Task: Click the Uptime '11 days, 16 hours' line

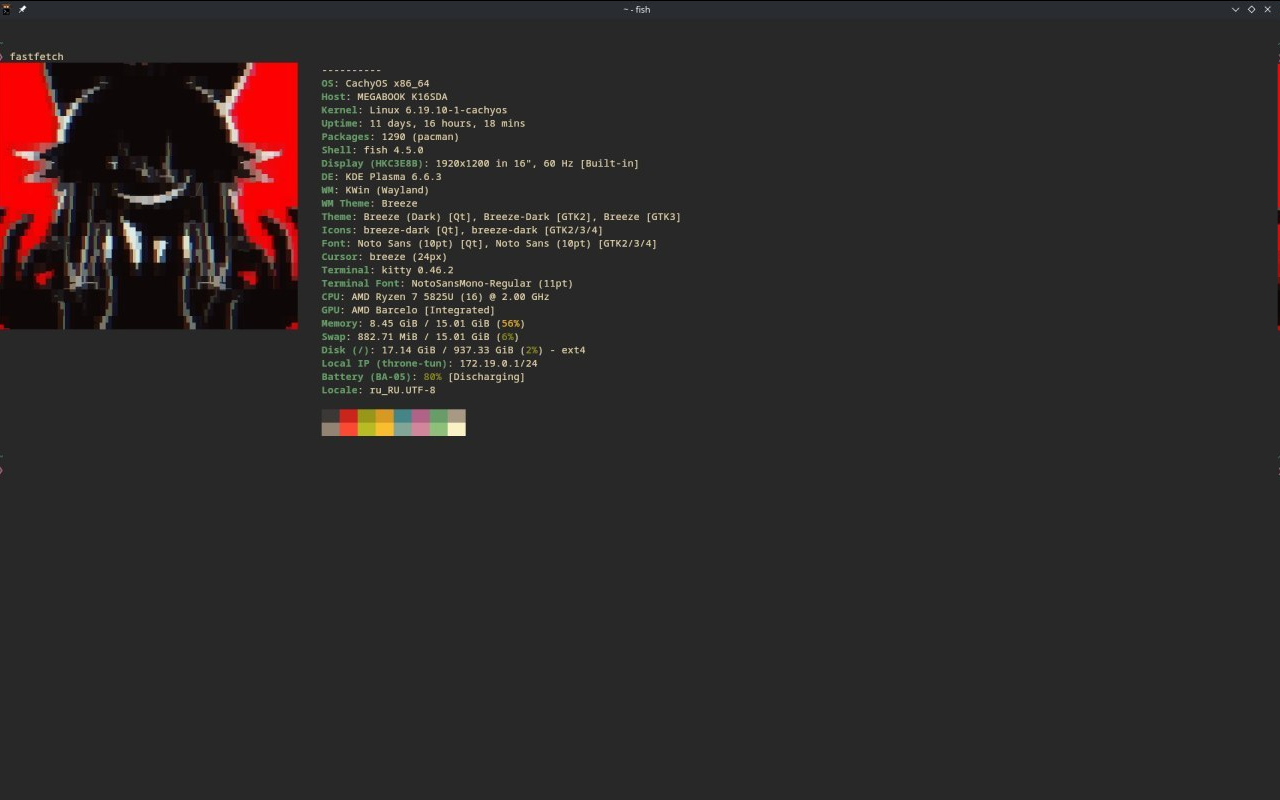Action: pyautogui.click(x=423, y=124)
